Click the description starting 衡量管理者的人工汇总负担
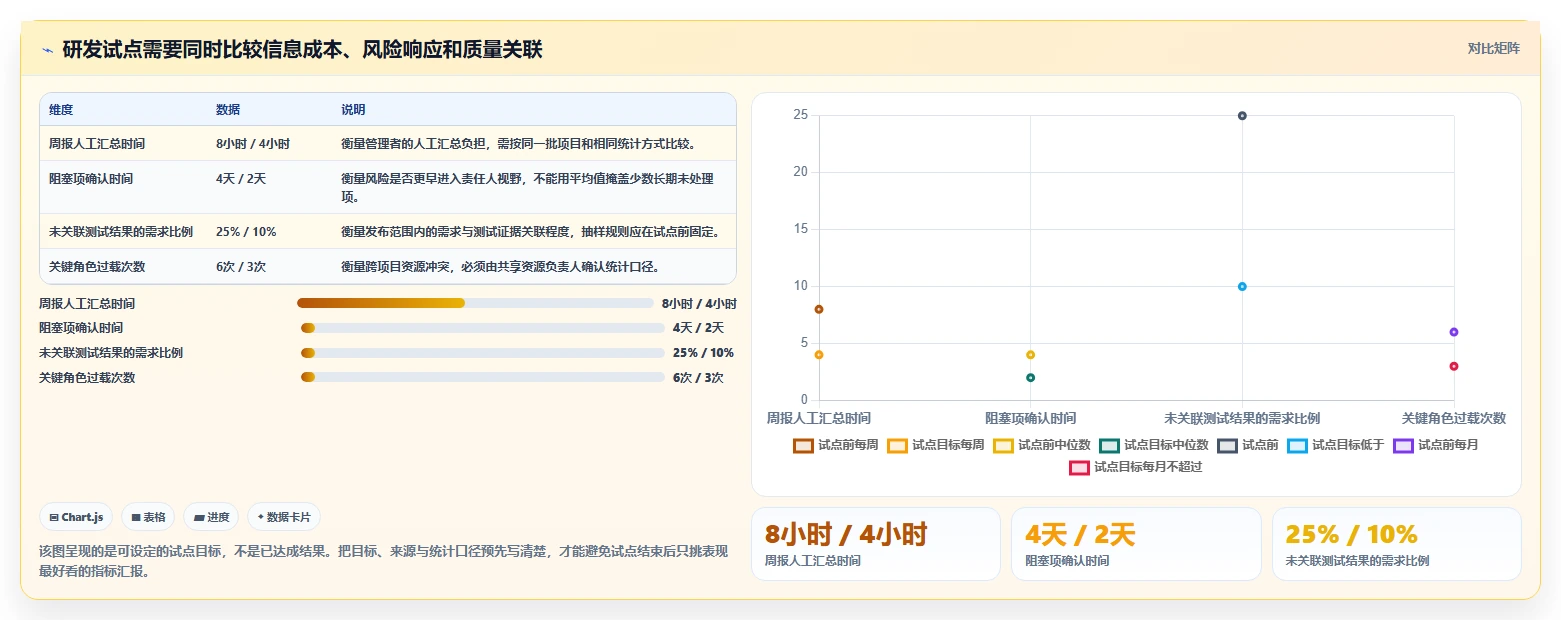 [x=518, y=144]
